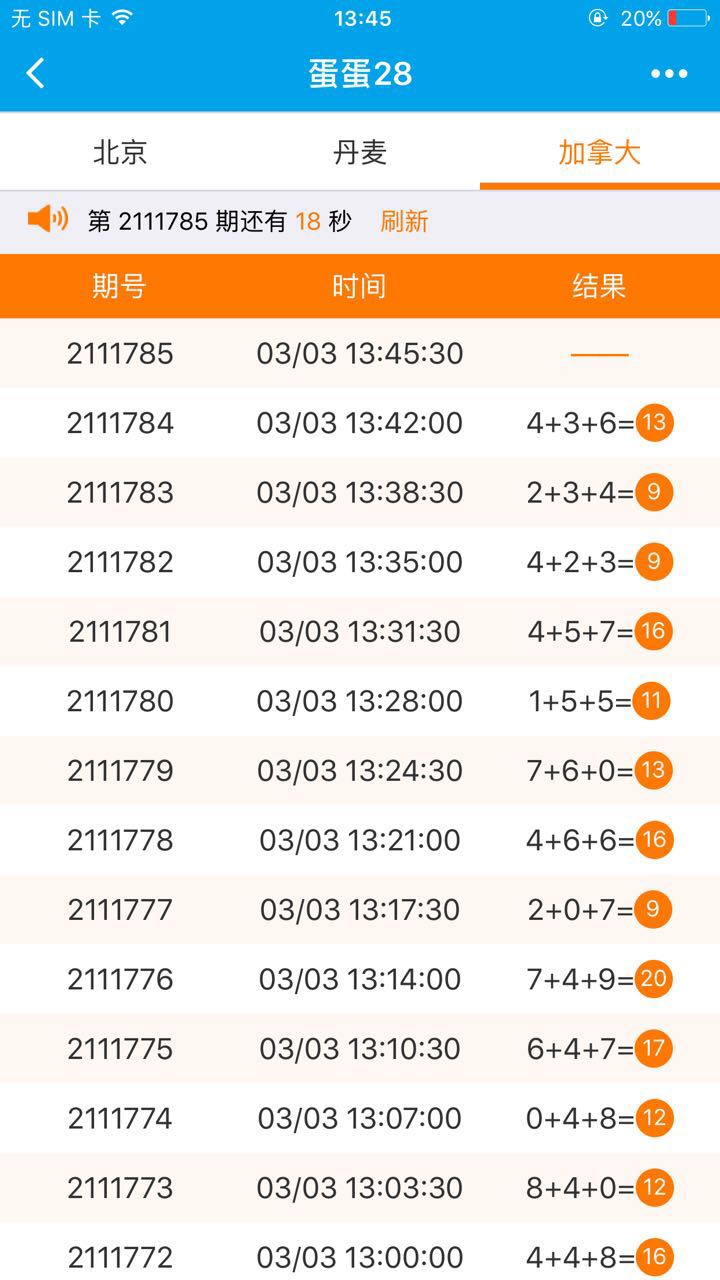Tap the 结果 column header
Screen dimensions: 720x1280
[599, 287]
